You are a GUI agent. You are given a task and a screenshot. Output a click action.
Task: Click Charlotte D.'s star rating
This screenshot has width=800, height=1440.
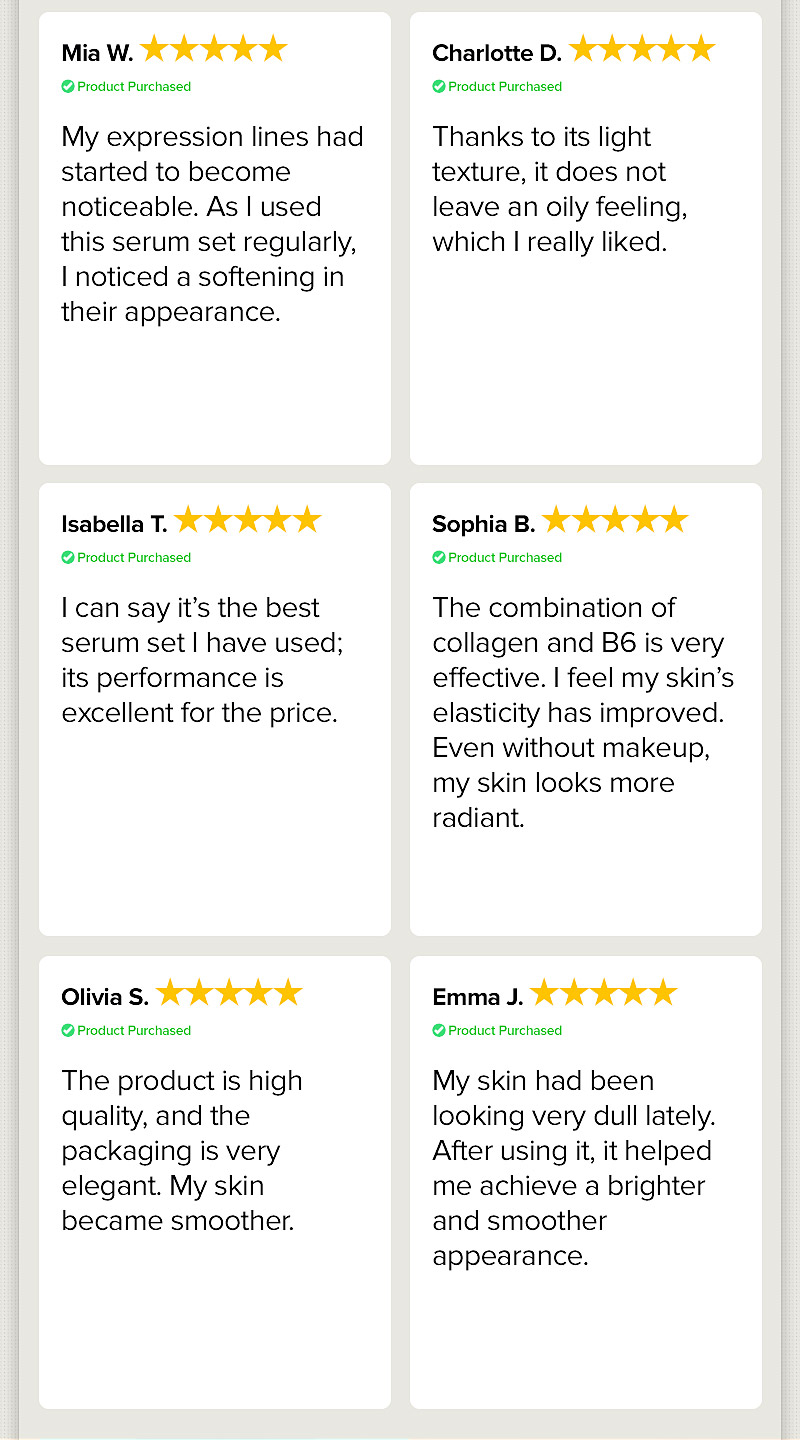pyautogui.click(x=642, y=49)
